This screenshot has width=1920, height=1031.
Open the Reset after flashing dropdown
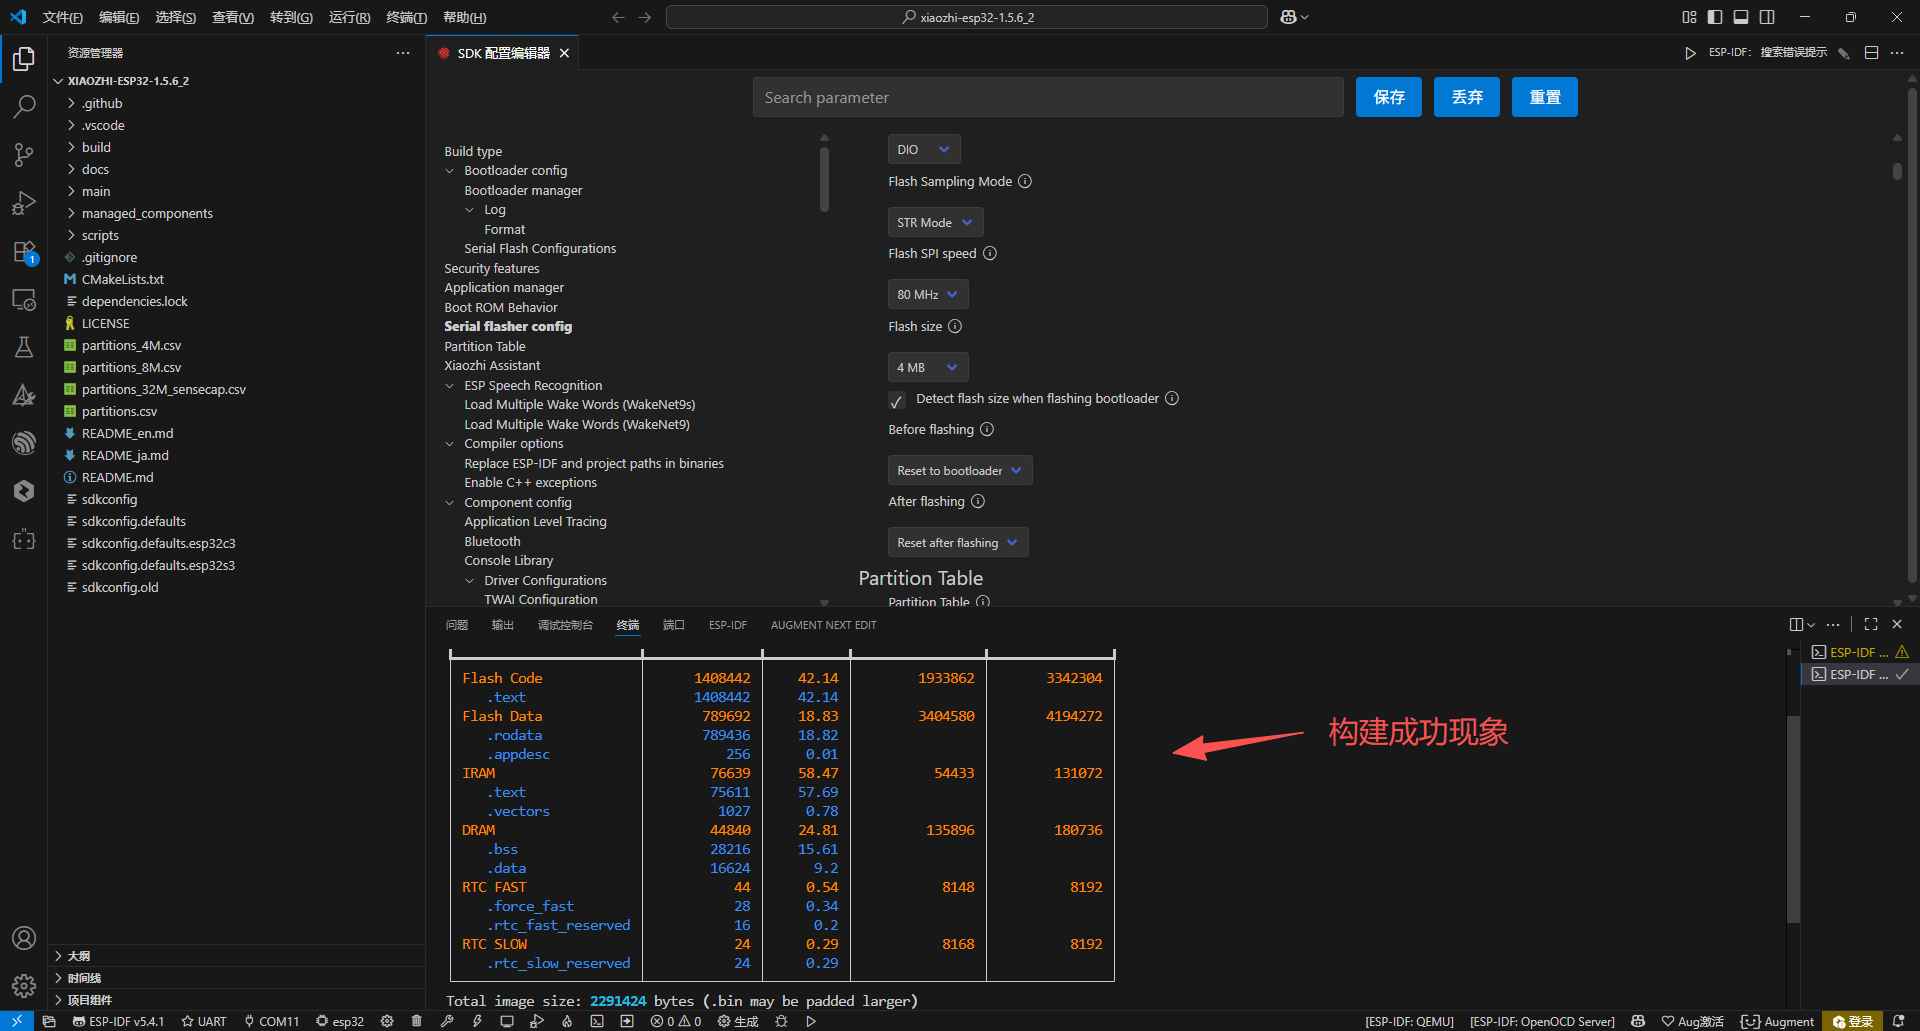click(958, 542)
